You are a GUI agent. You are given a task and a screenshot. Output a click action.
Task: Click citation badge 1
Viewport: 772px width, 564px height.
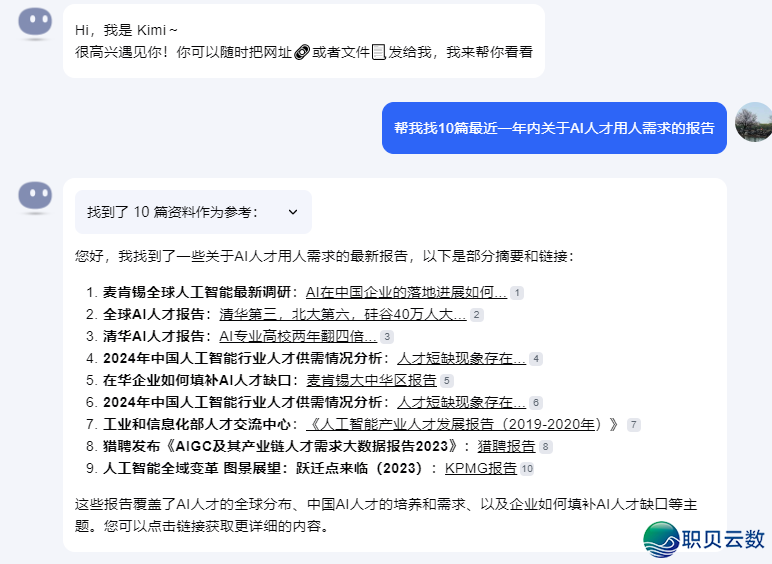[516, 293]
